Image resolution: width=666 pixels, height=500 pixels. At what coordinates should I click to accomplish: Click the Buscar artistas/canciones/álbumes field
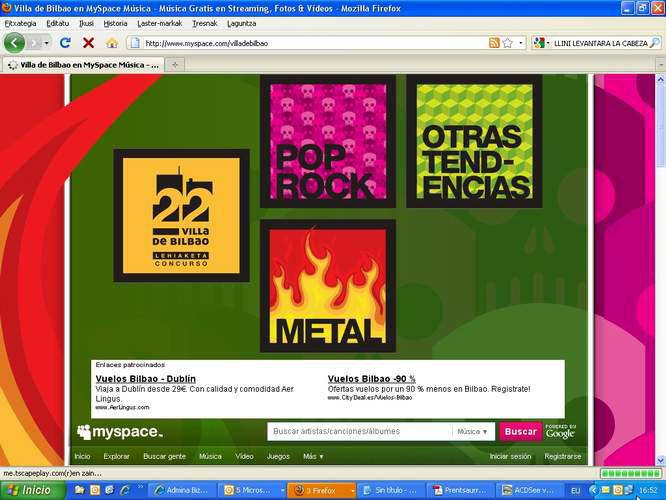tap(360, 432)
